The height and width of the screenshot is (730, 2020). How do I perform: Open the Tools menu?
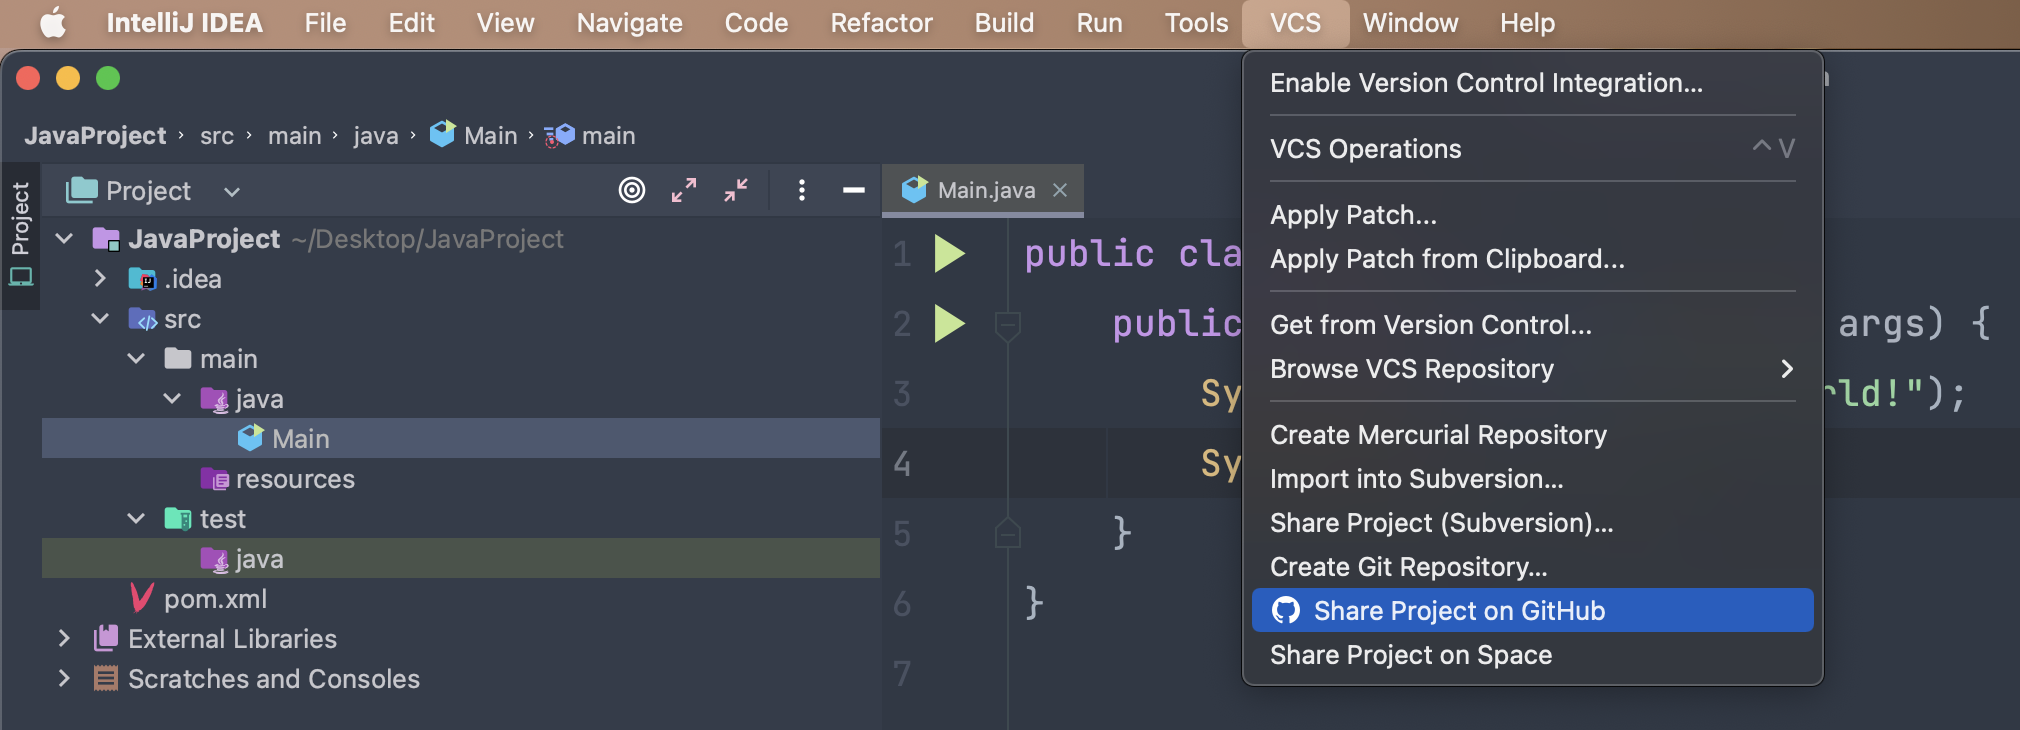pos(1196,23)
